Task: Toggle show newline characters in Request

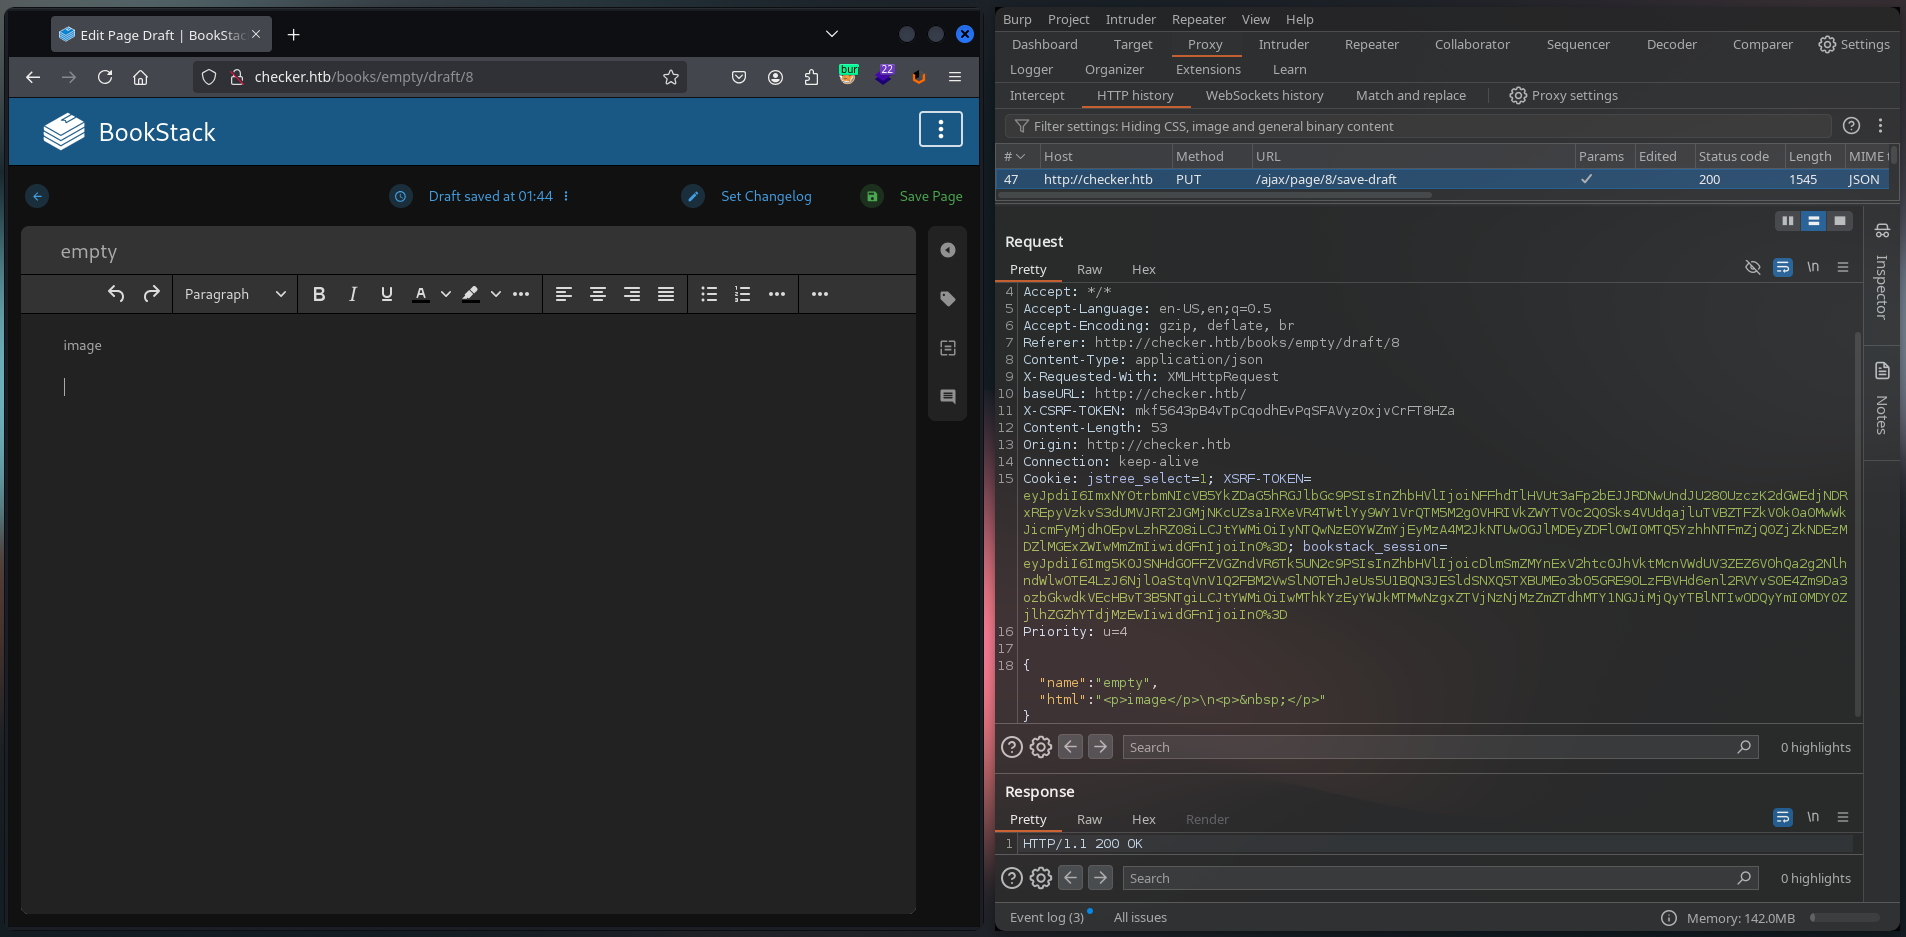Action: [x=1813, y=267]
